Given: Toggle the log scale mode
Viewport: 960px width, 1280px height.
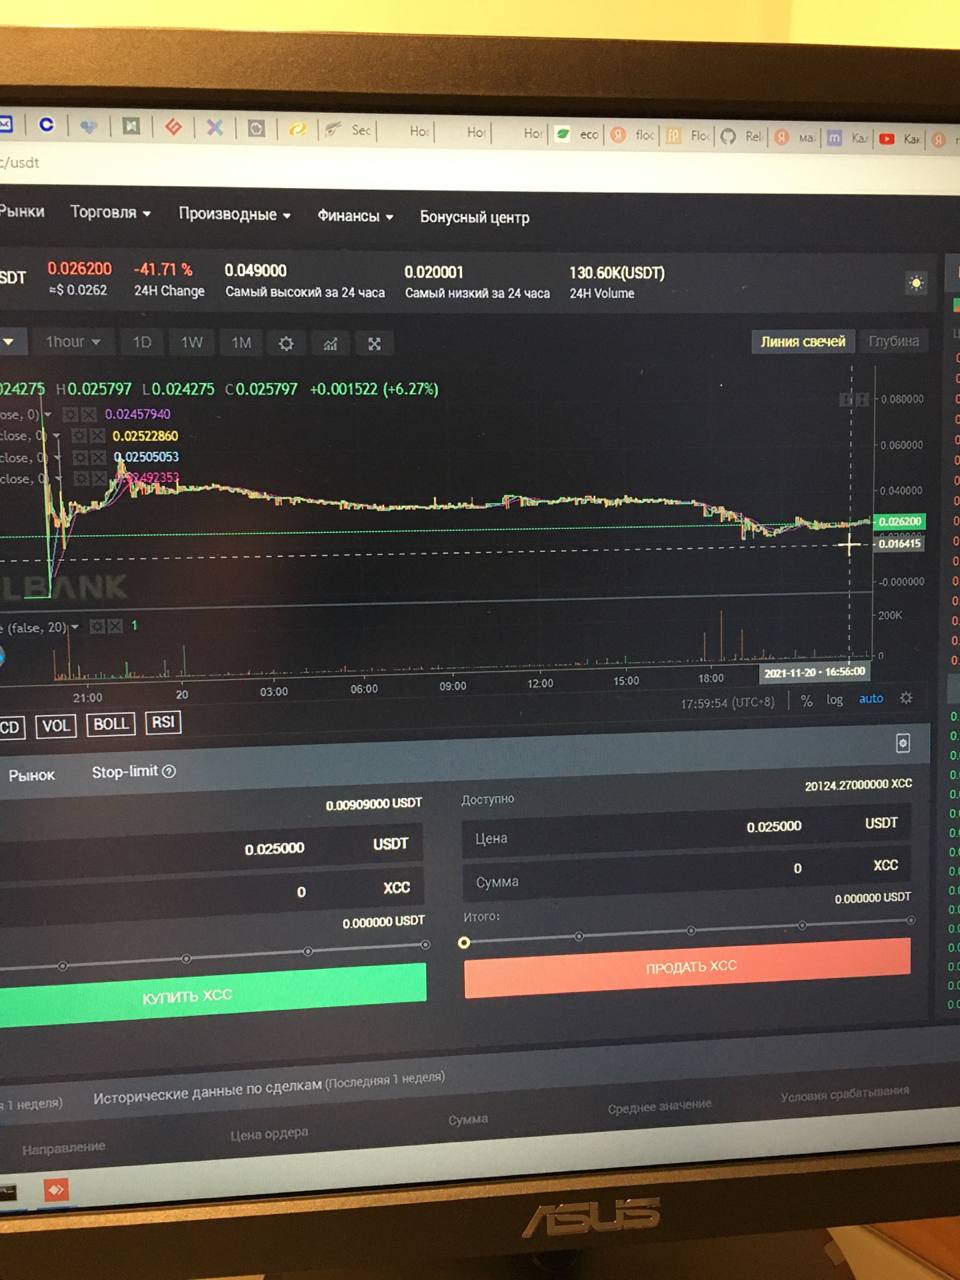Looking at the screenshot, I should pyautogui.click(x=835, y=700).
